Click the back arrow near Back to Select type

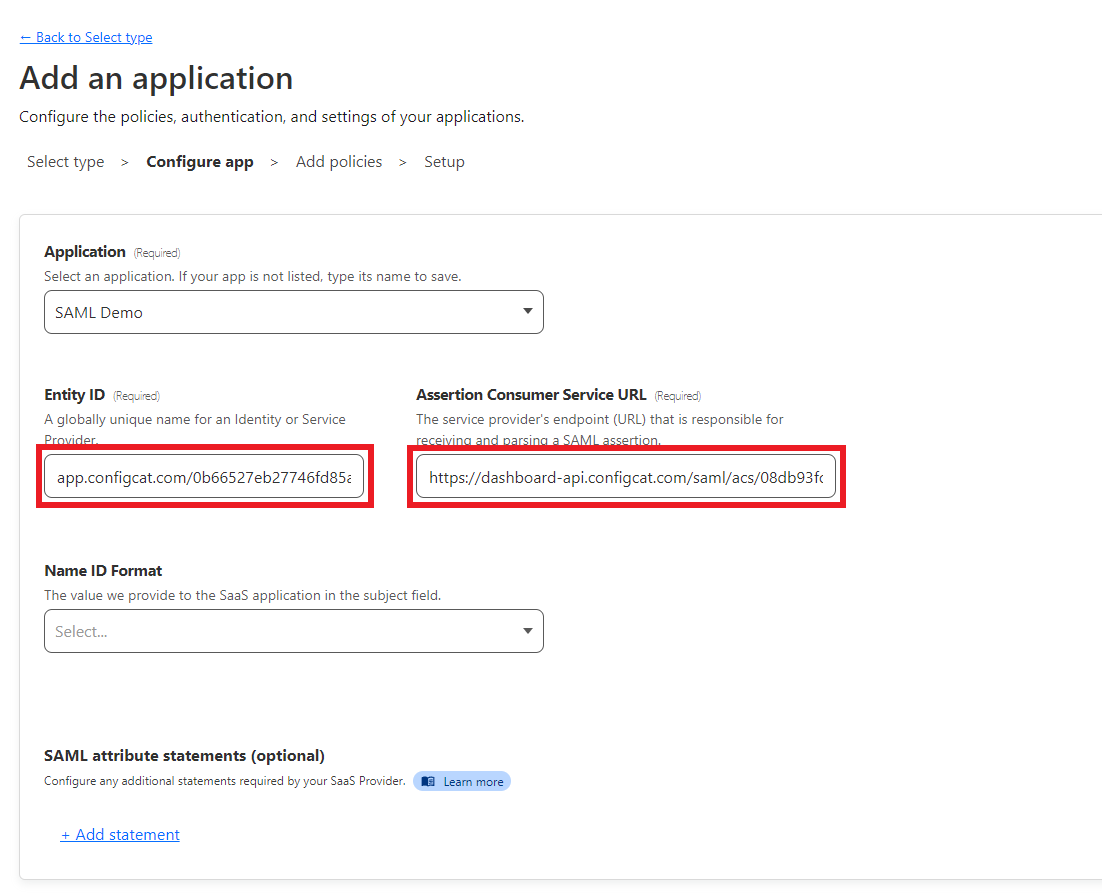point(27,37)
